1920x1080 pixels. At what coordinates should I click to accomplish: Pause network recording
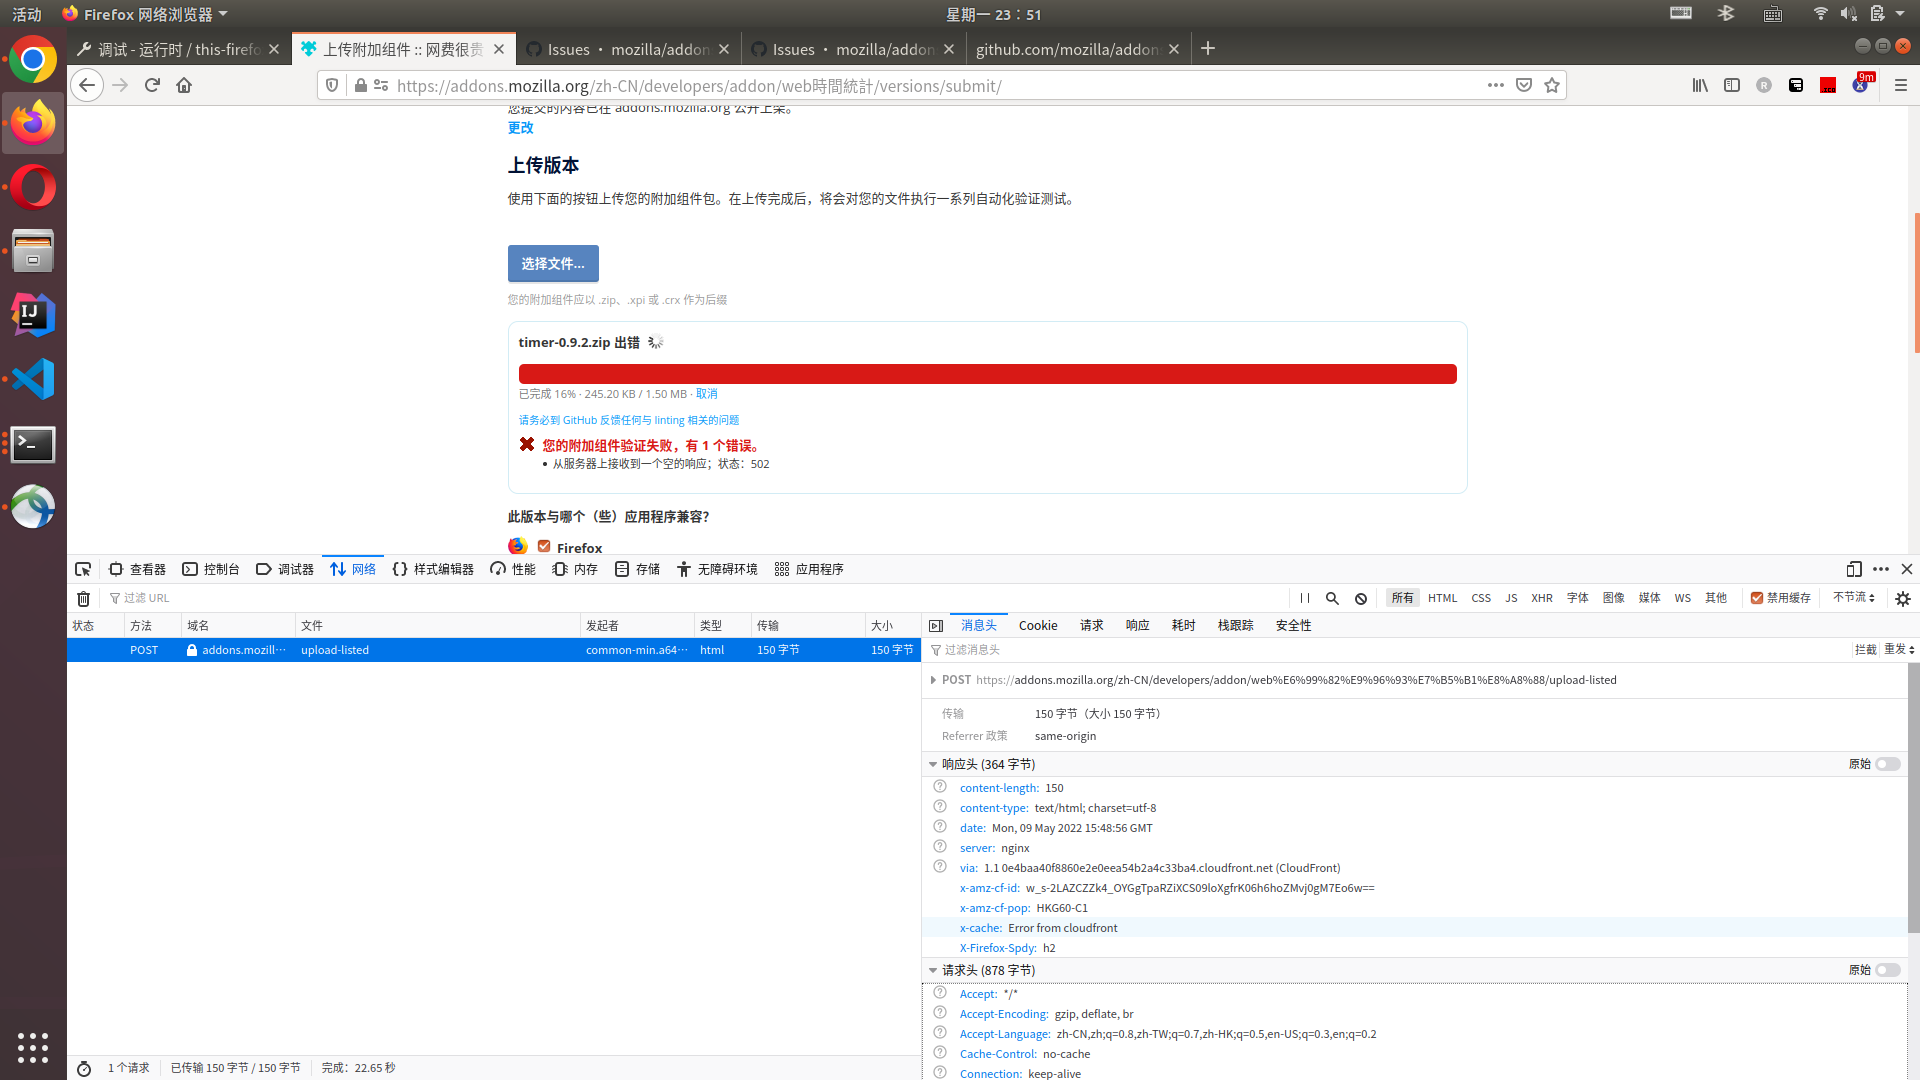pos(1305,598)
